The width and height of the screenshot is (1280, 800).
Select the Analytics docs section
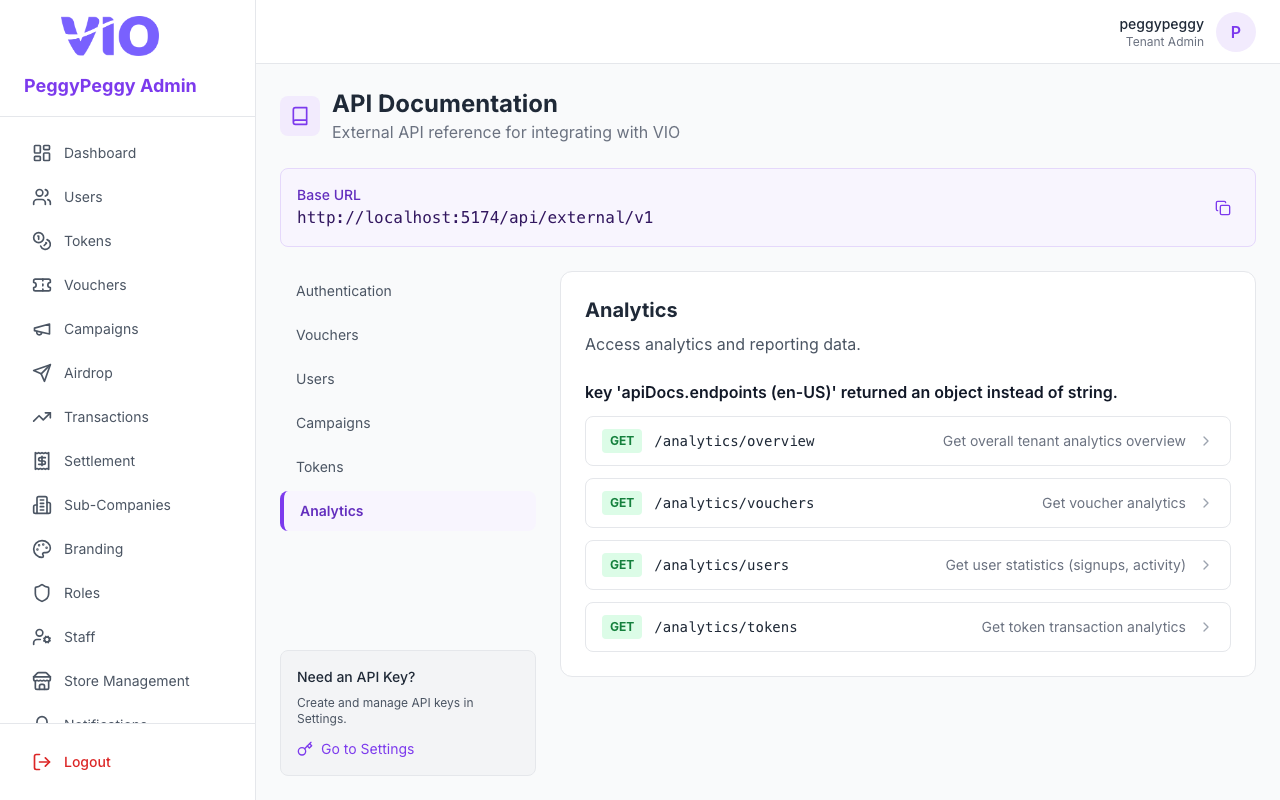click(x=408, y=511)
